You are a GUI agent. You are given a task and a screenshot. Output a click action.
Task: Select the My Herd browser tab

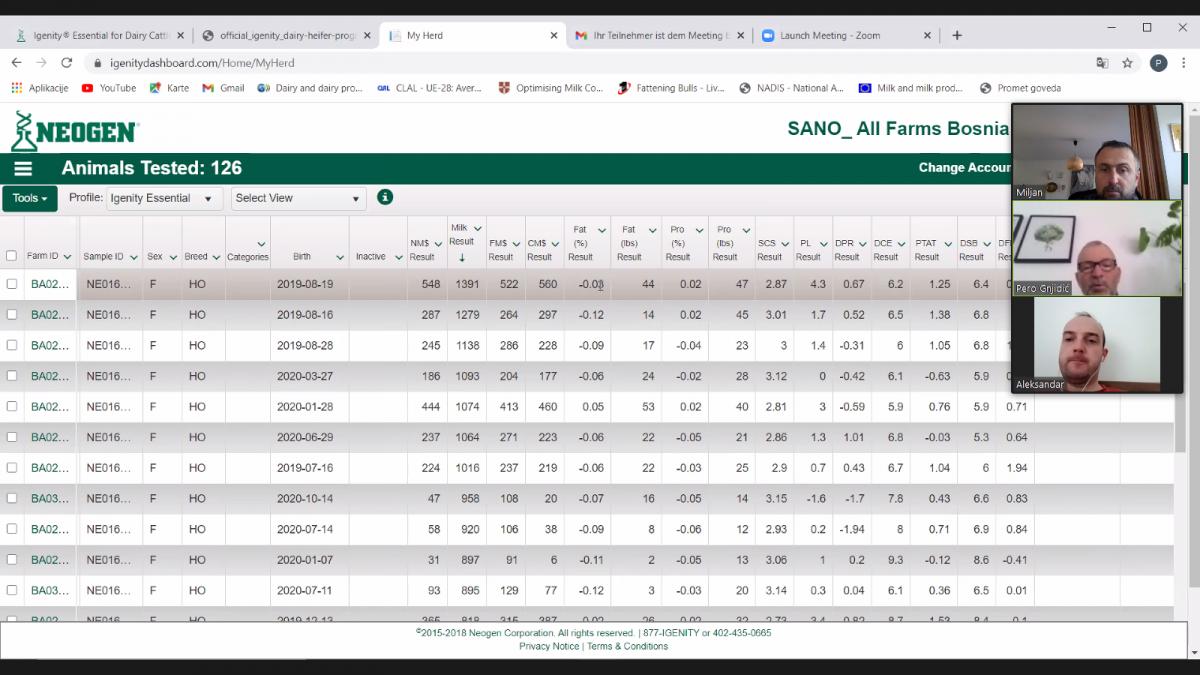click(x=472, y=35)
